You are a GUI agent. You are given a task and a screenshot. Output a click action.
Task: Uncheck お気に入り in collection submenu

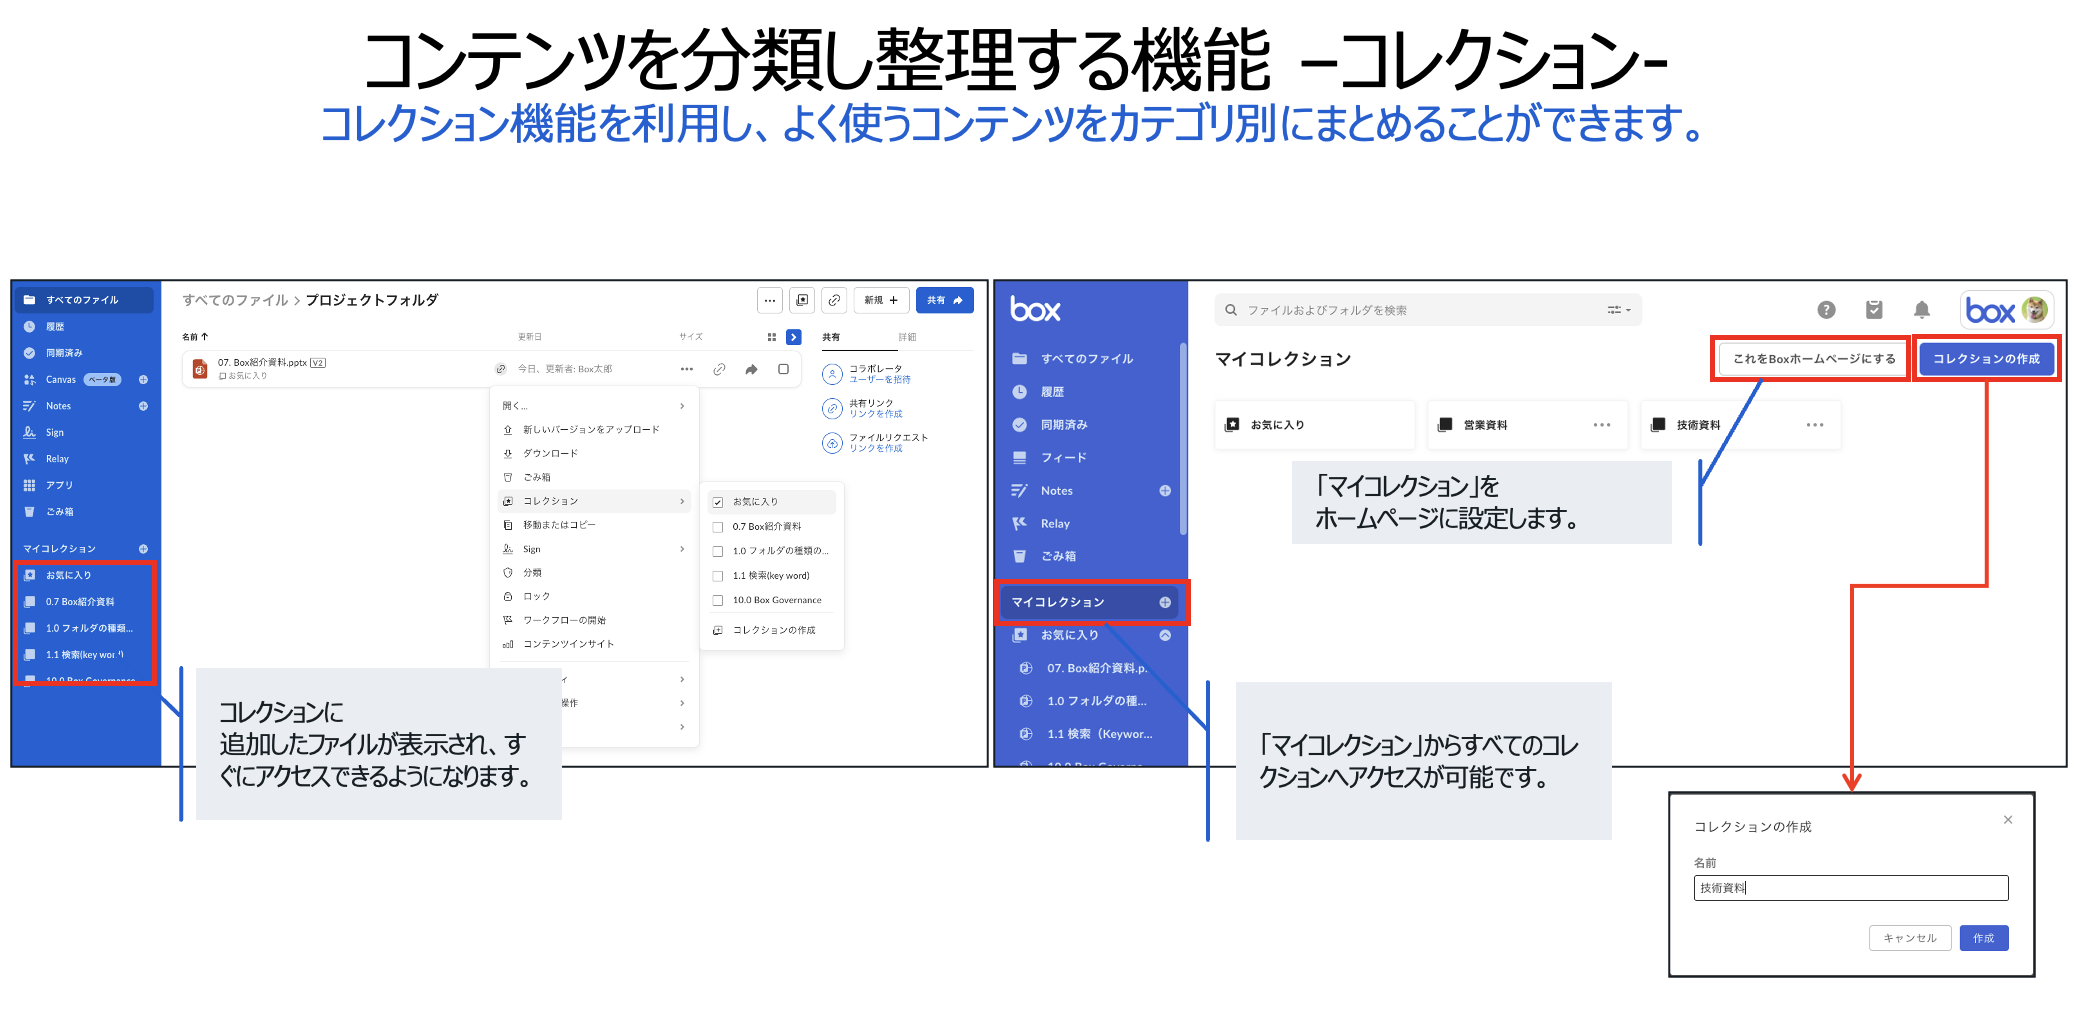point(718,502)
